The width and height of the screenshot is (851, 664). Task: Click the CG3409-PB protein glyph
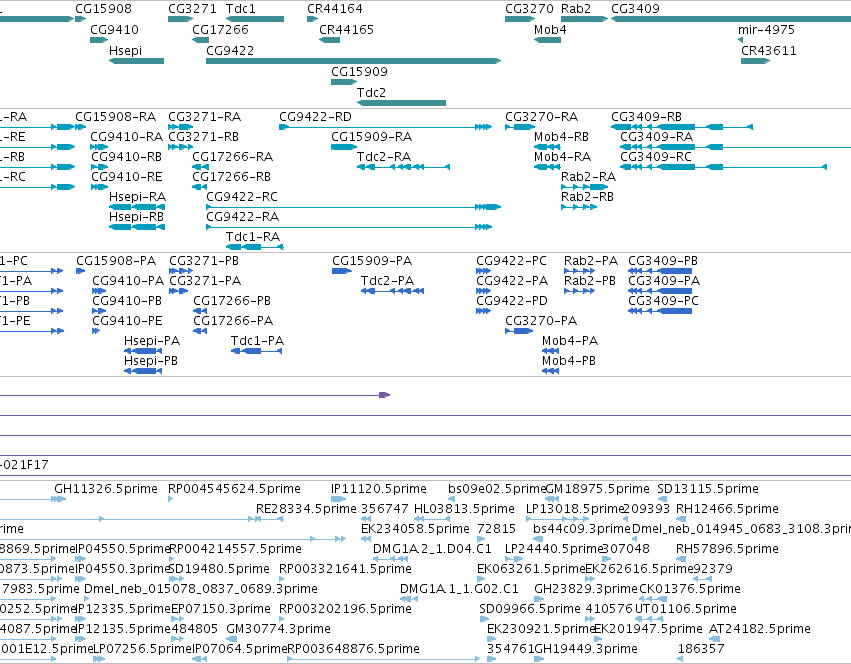coord(660,271)
